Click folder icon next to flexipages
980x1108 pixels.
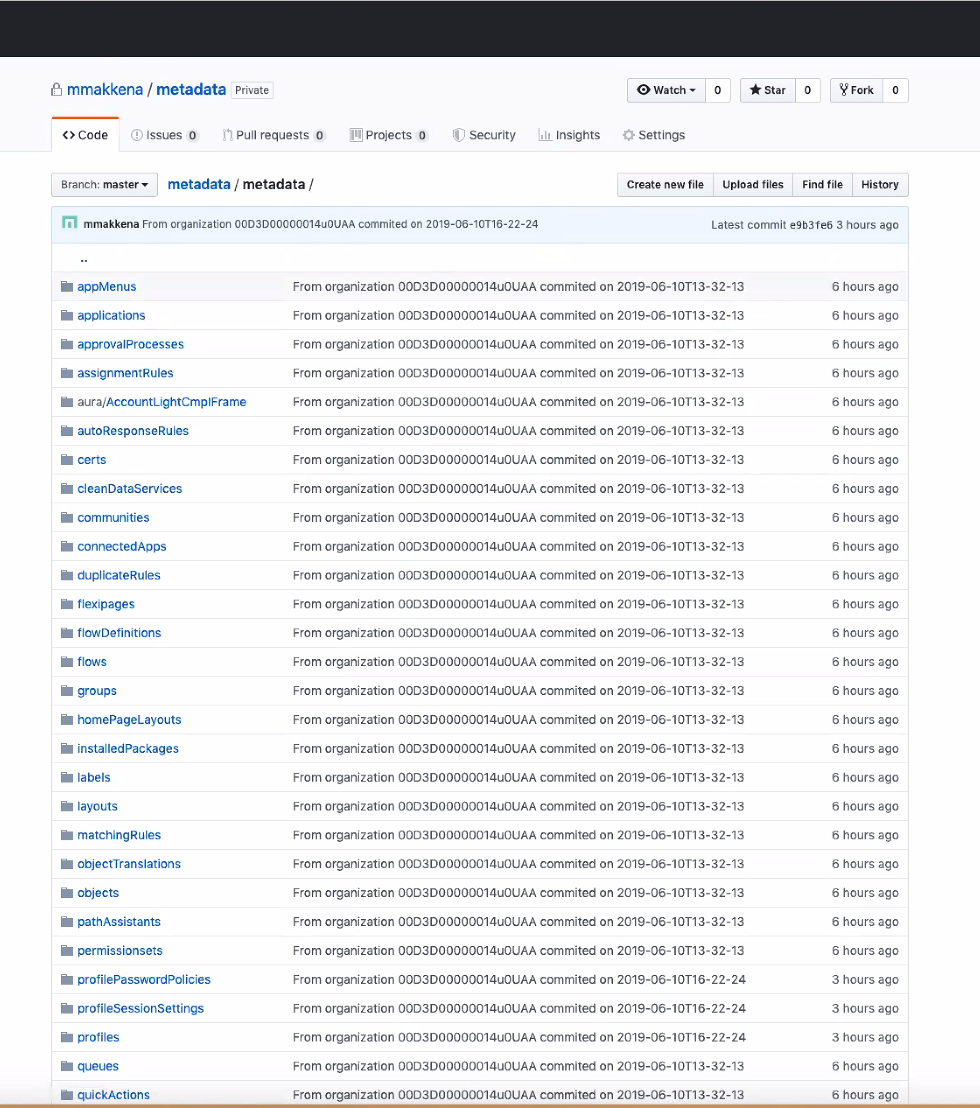(67, 604)
